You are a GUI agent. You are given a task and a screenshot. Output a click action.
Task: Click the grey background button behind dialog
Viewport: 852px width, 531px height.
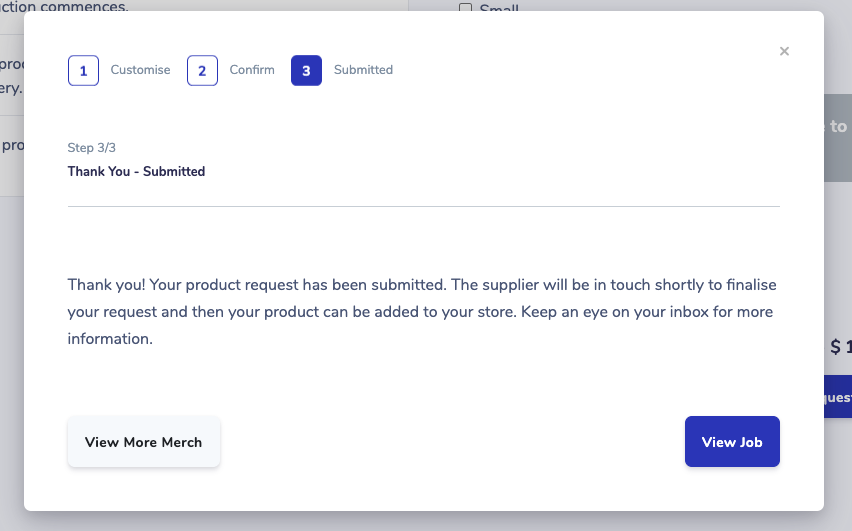point(837,138)
